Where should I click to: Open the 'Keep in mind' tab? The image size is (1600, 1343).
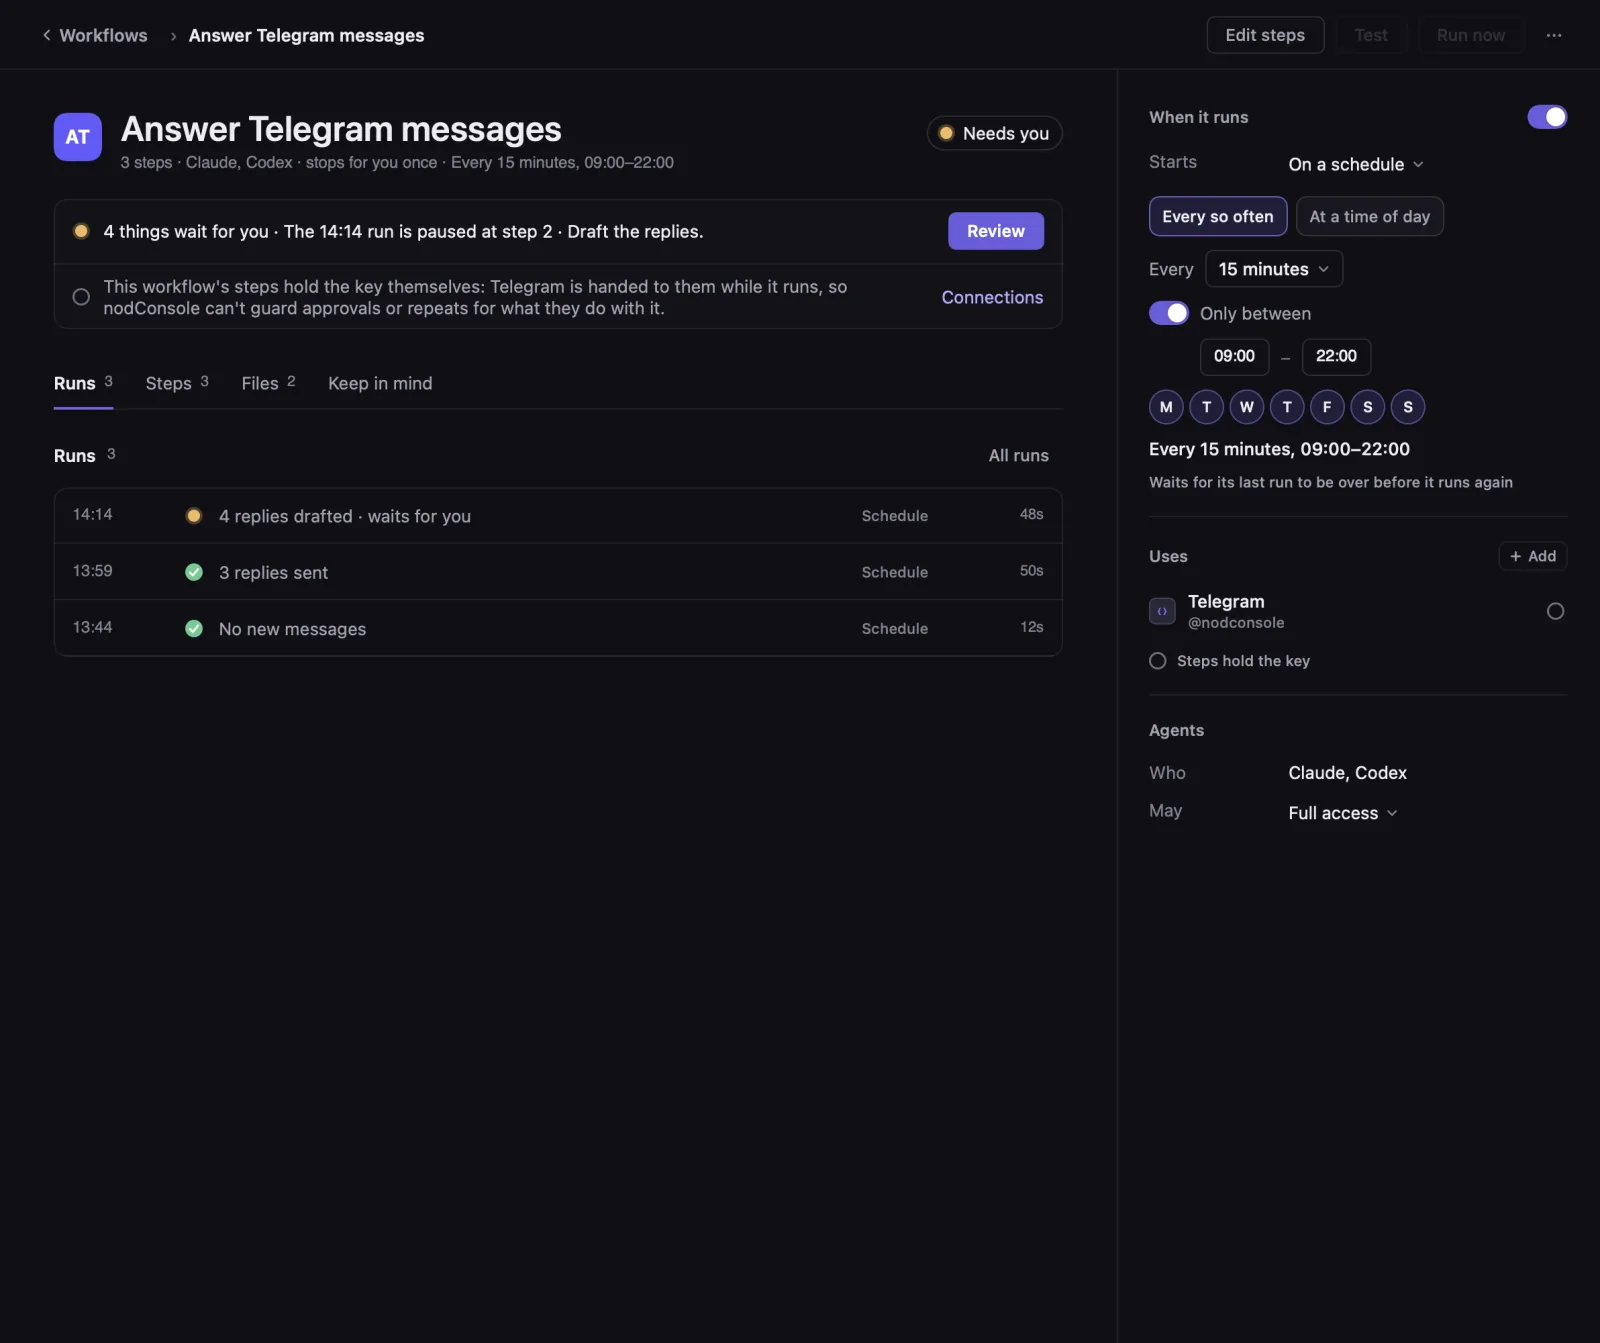380,383
